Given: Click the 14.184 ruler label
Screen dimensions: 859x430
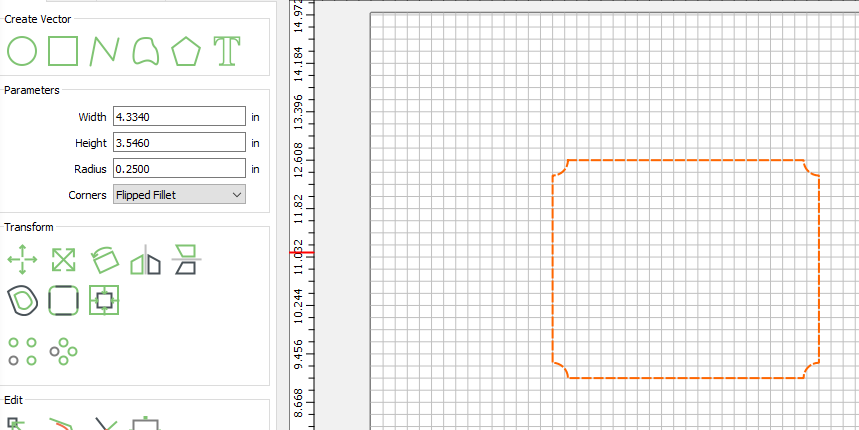Looking at the screenshot, I should 299,65.
